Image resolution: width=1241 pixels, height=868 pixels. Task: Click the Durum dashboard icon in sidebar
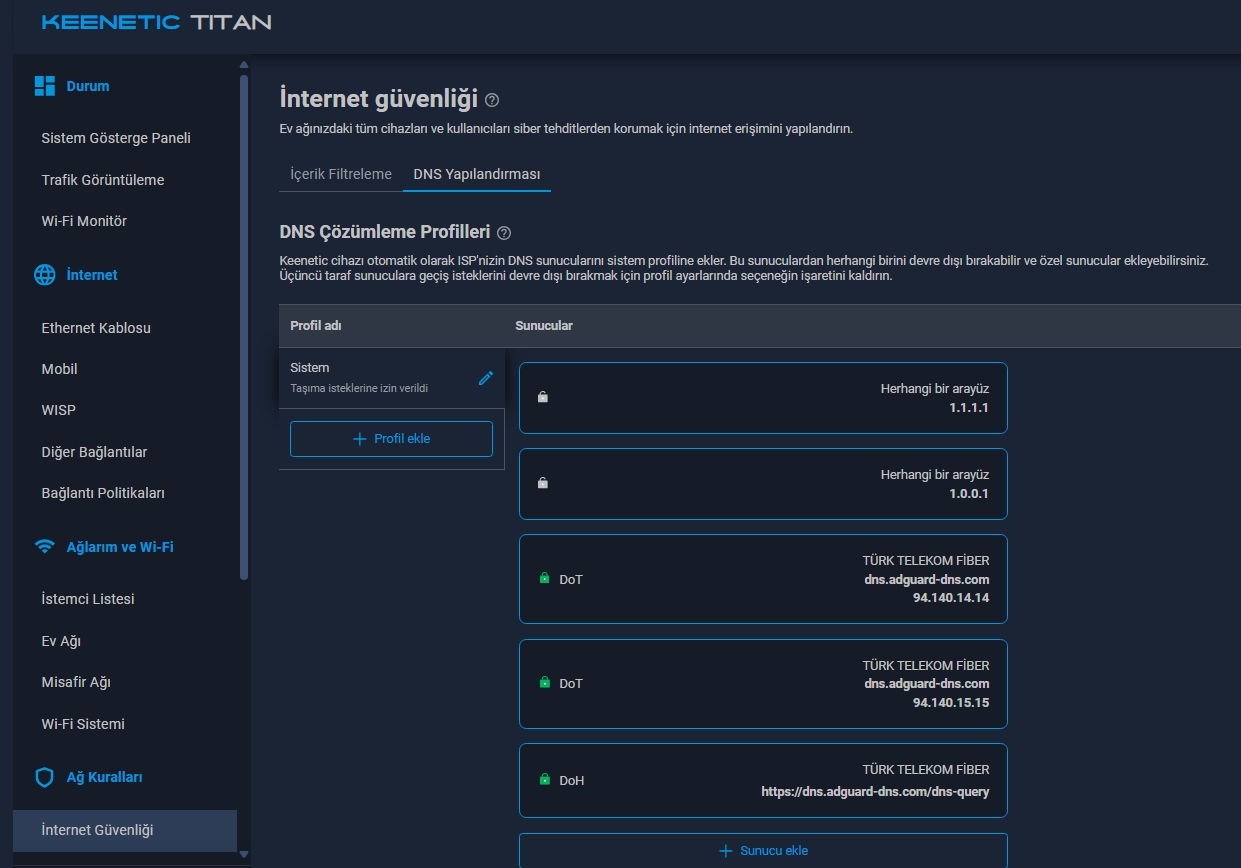coord(44,86)
